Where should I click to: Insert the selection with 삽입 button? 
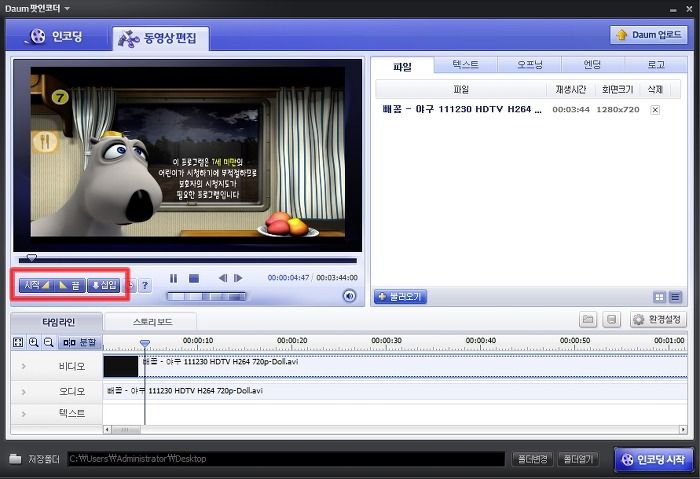(104, 285)
